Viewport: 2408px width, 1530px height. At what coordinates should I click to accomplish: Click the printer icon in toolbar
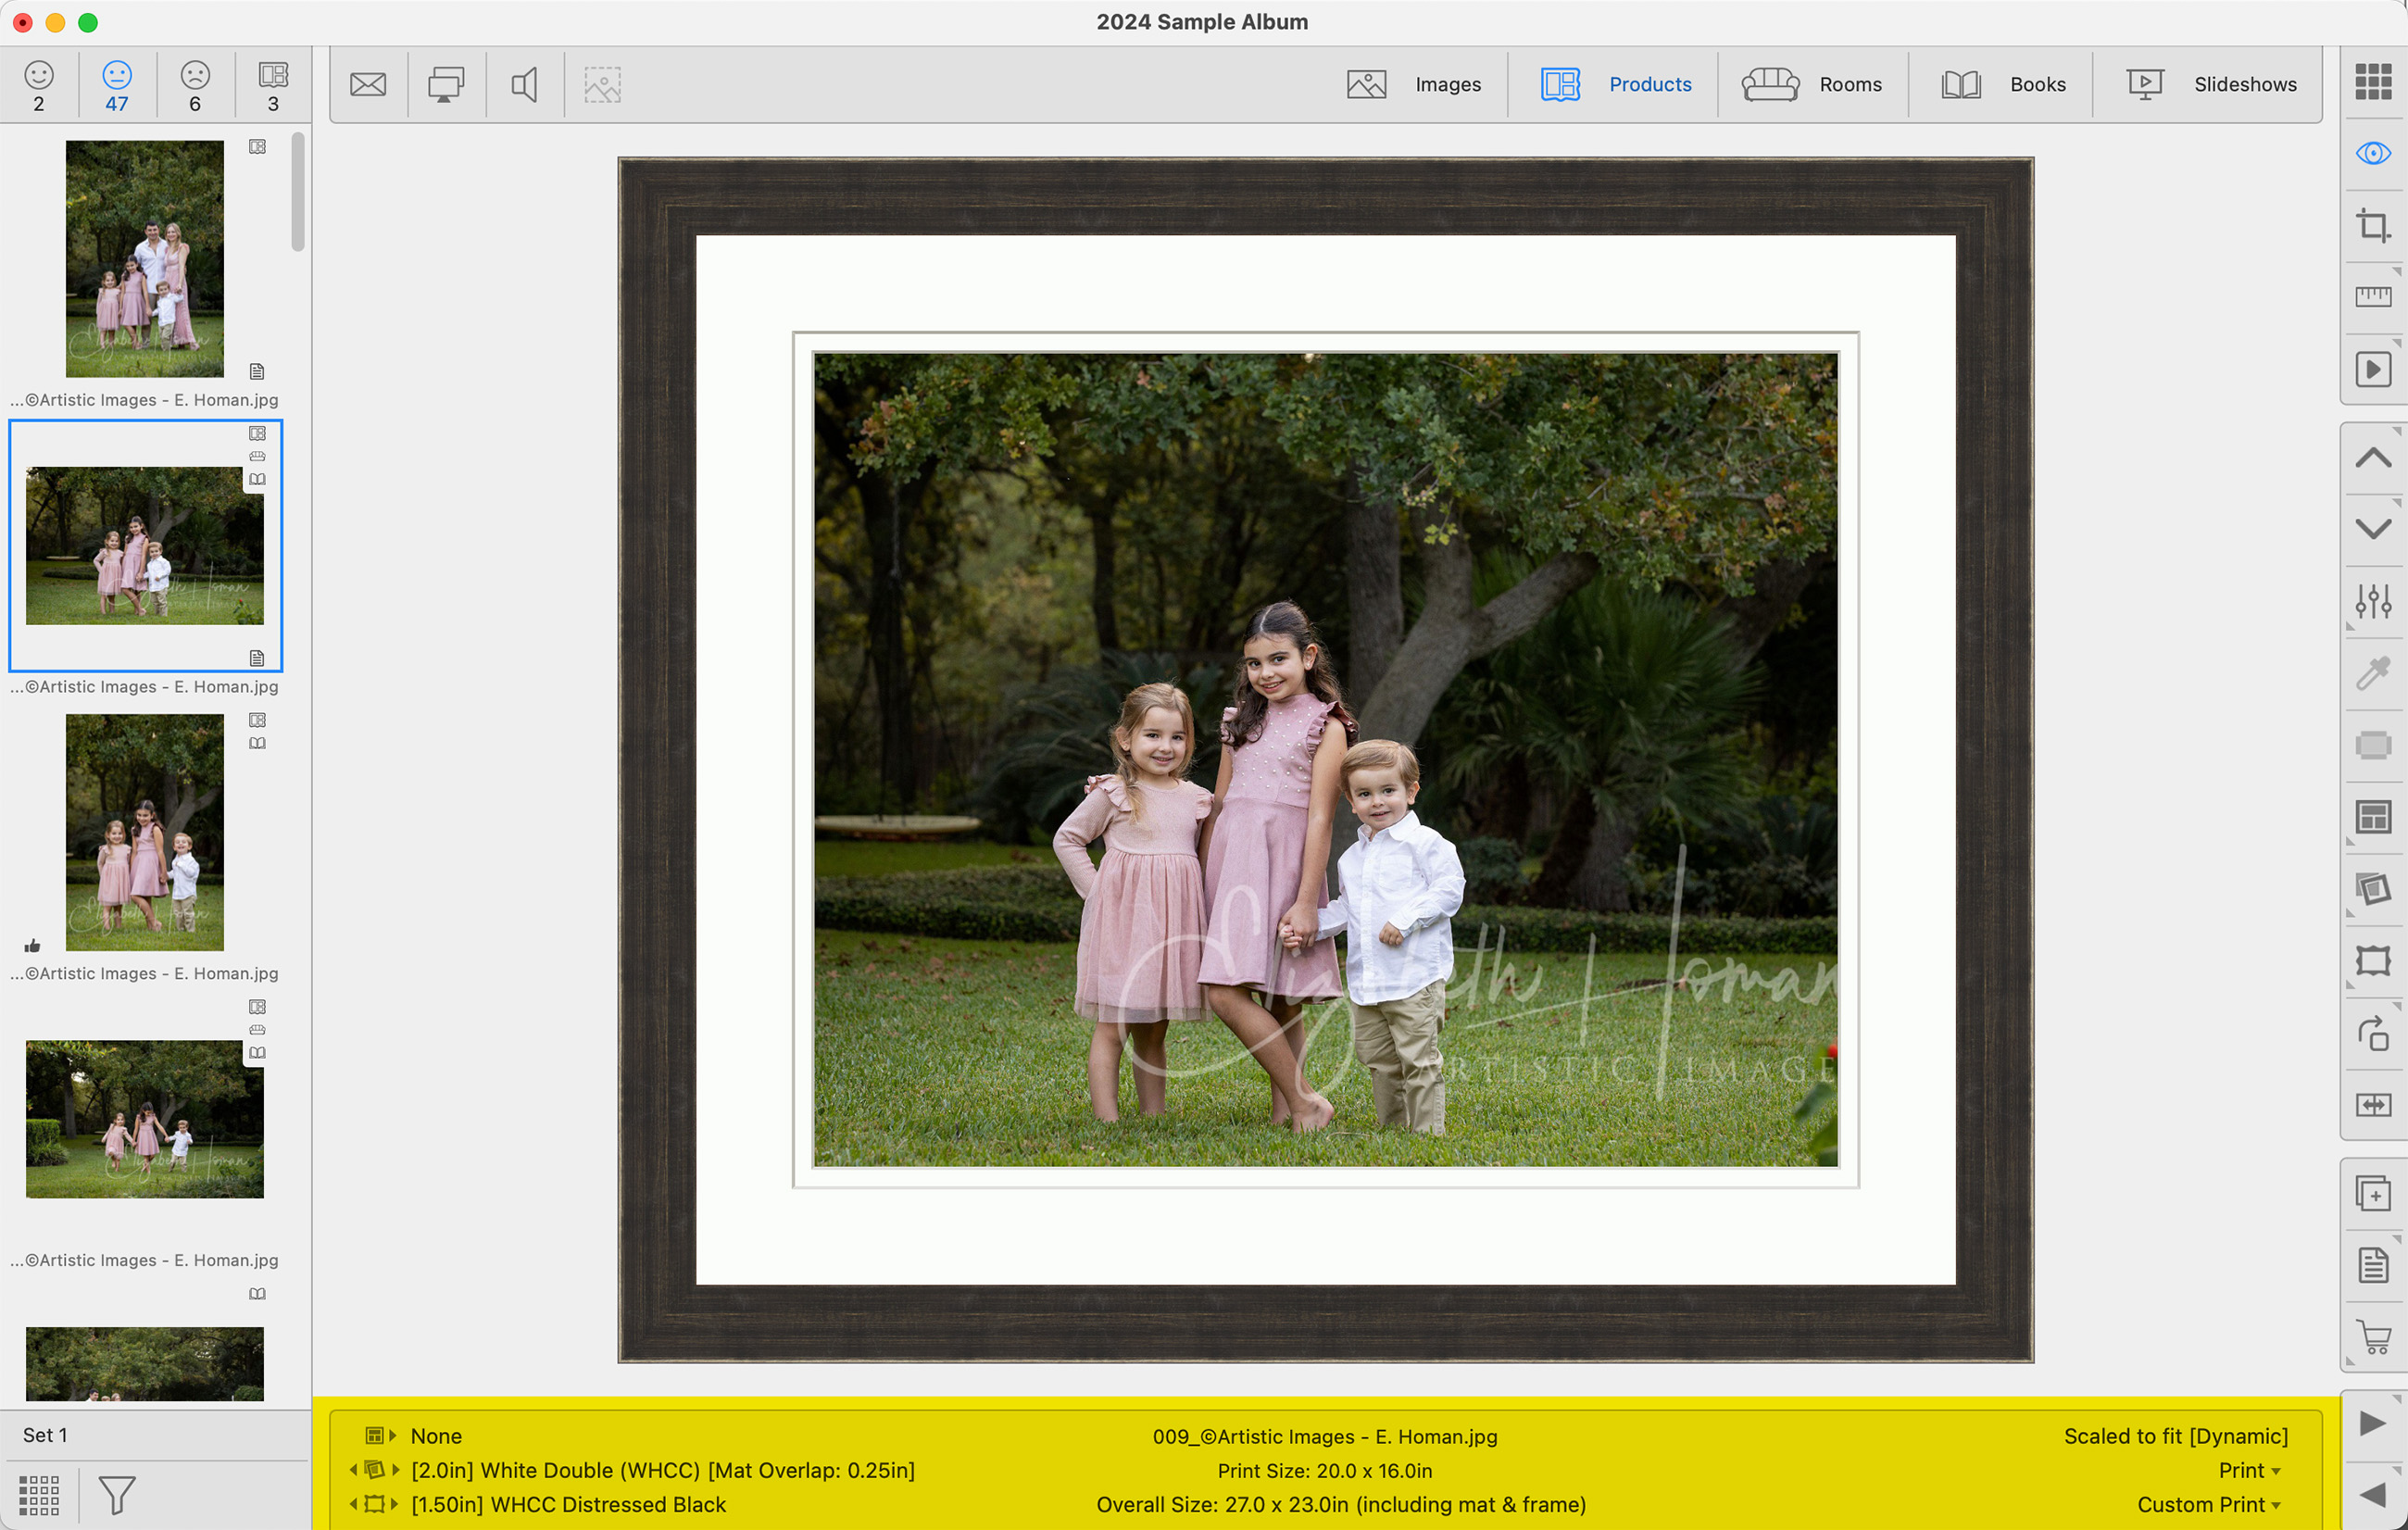coord(446,85)
